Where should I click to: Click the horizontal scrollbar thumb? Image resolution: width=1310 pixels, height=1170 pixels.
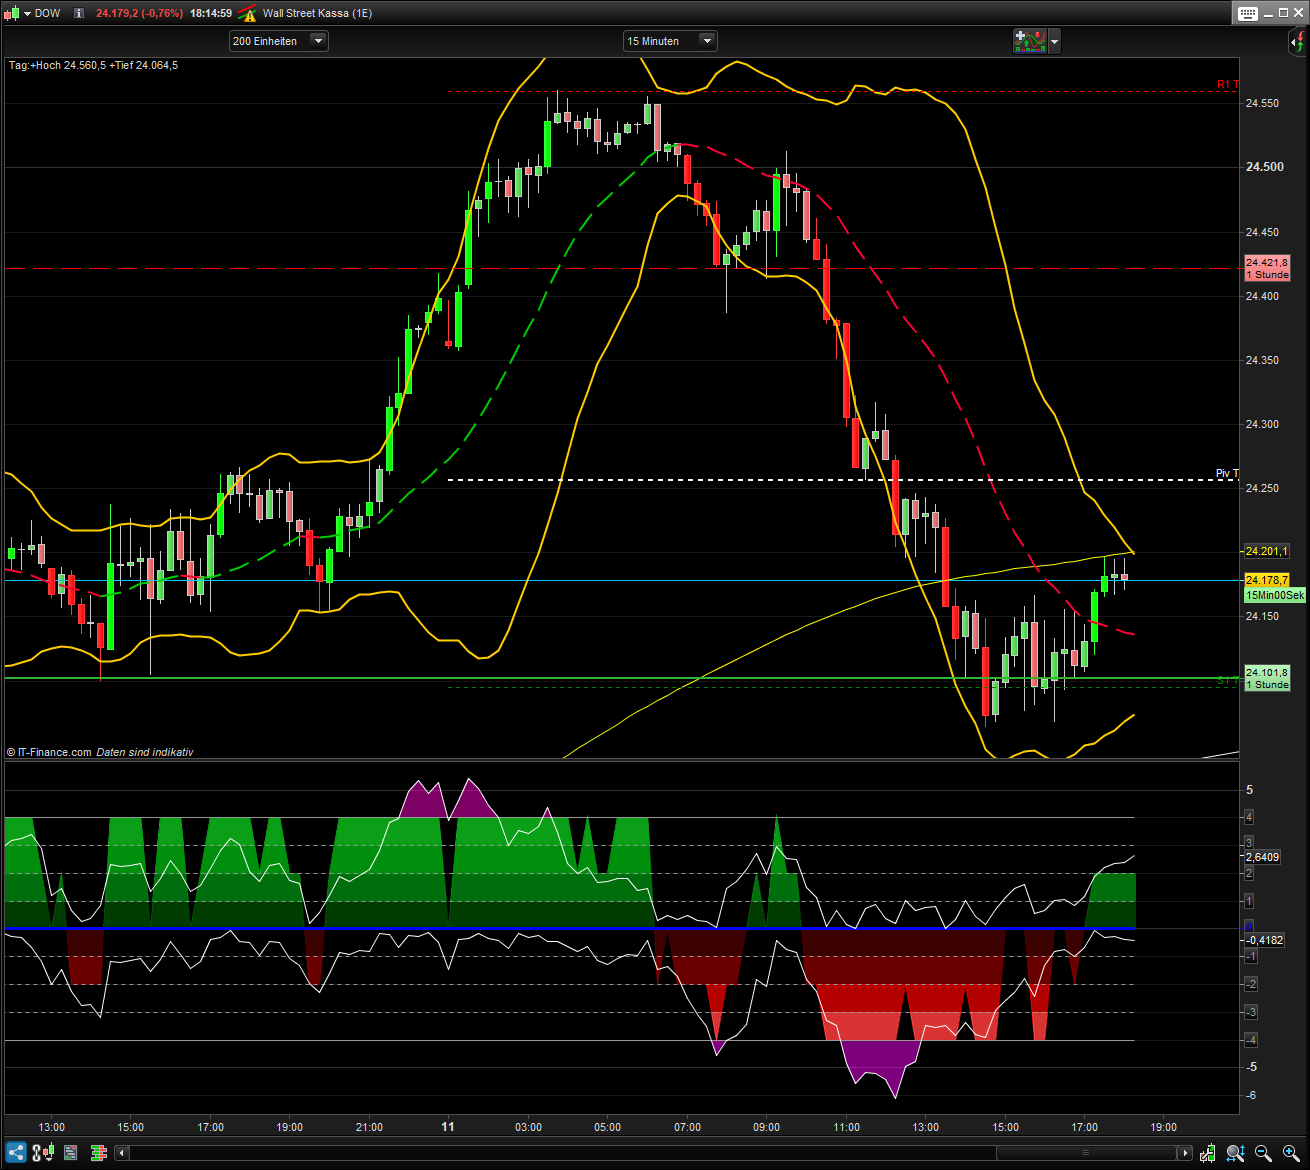(x=1086, y=1153)
